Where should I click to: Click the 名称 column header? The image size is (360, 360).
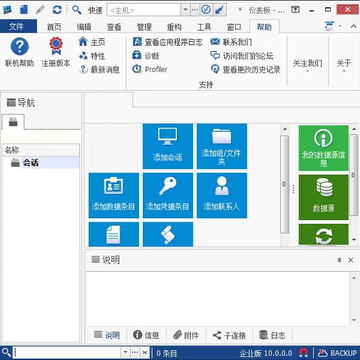41,150
